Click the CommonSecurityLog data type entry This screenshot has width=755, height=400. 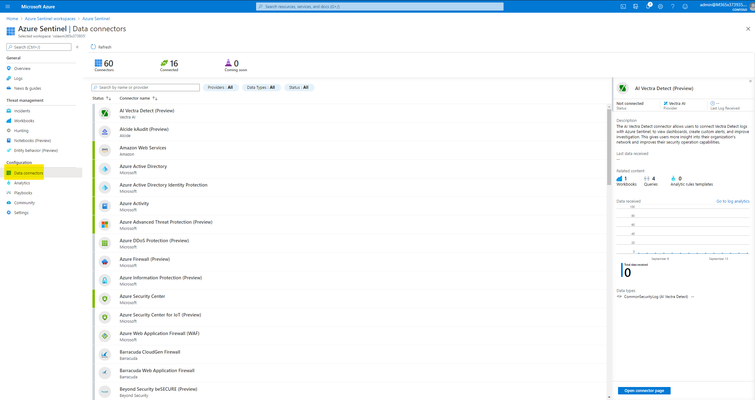click(x=655, y=297)
